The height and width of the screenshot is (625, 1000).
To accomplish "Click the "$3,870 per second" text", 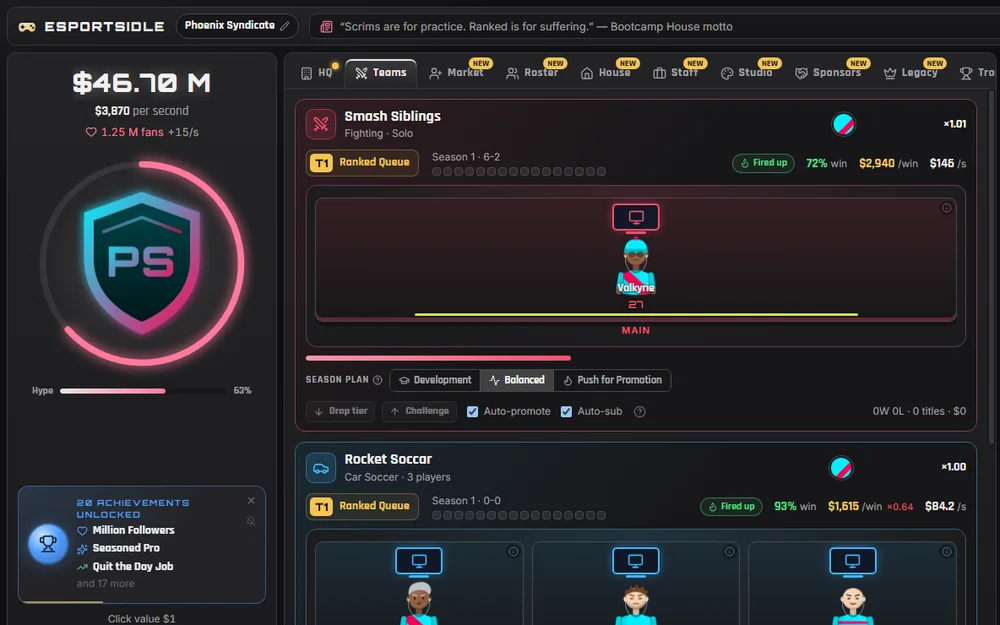I will tap(142, 111).
